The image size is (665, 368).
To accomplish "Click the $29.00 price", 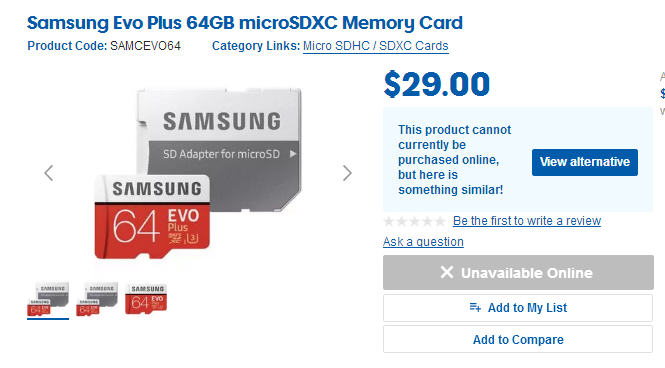I will tap(437, 84).
